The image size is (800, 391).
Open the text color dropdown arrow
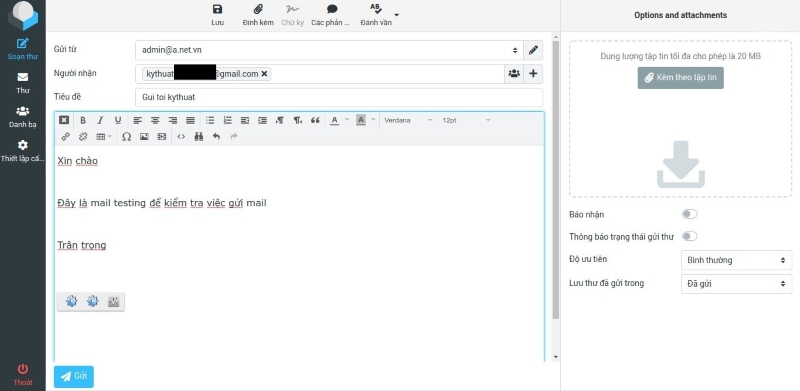(347, 120)
